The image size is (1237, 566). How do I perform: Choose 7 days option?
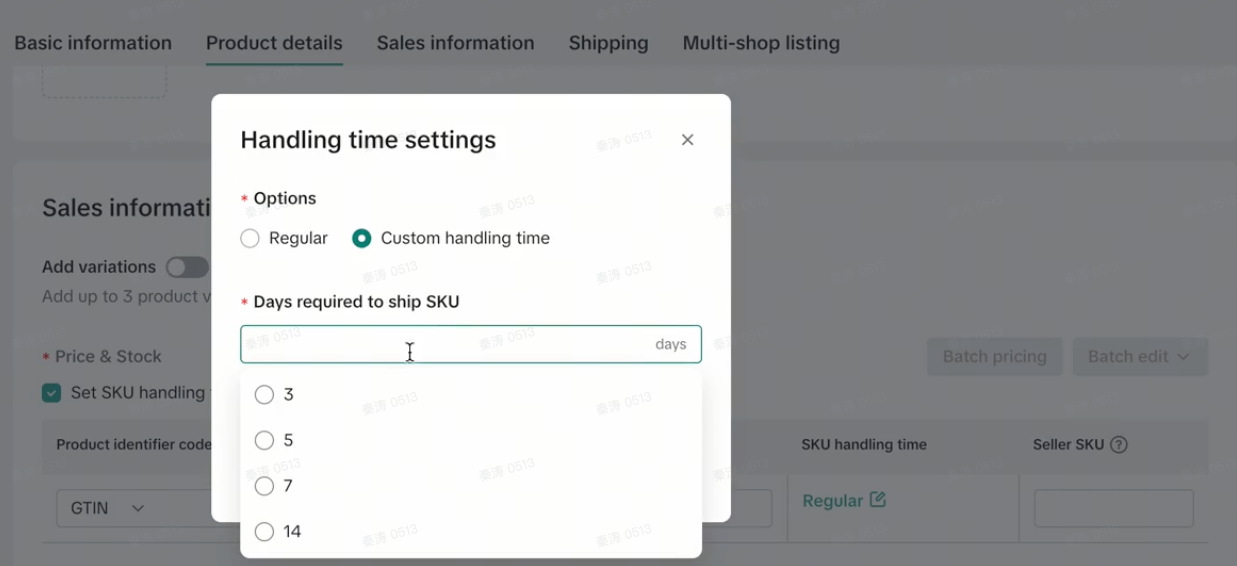pyautogui.click(x=264, y=486)
